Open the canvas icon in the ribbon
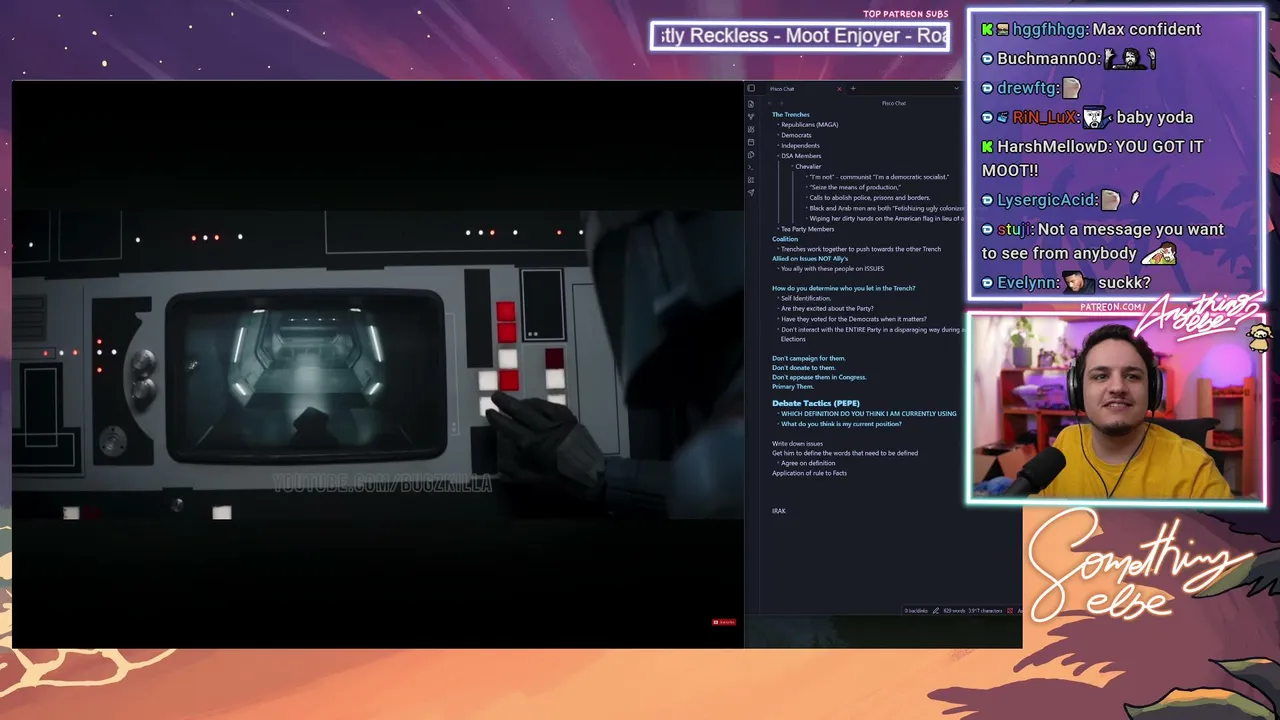Screen dimensions: 1280x720 click(751, 130)
